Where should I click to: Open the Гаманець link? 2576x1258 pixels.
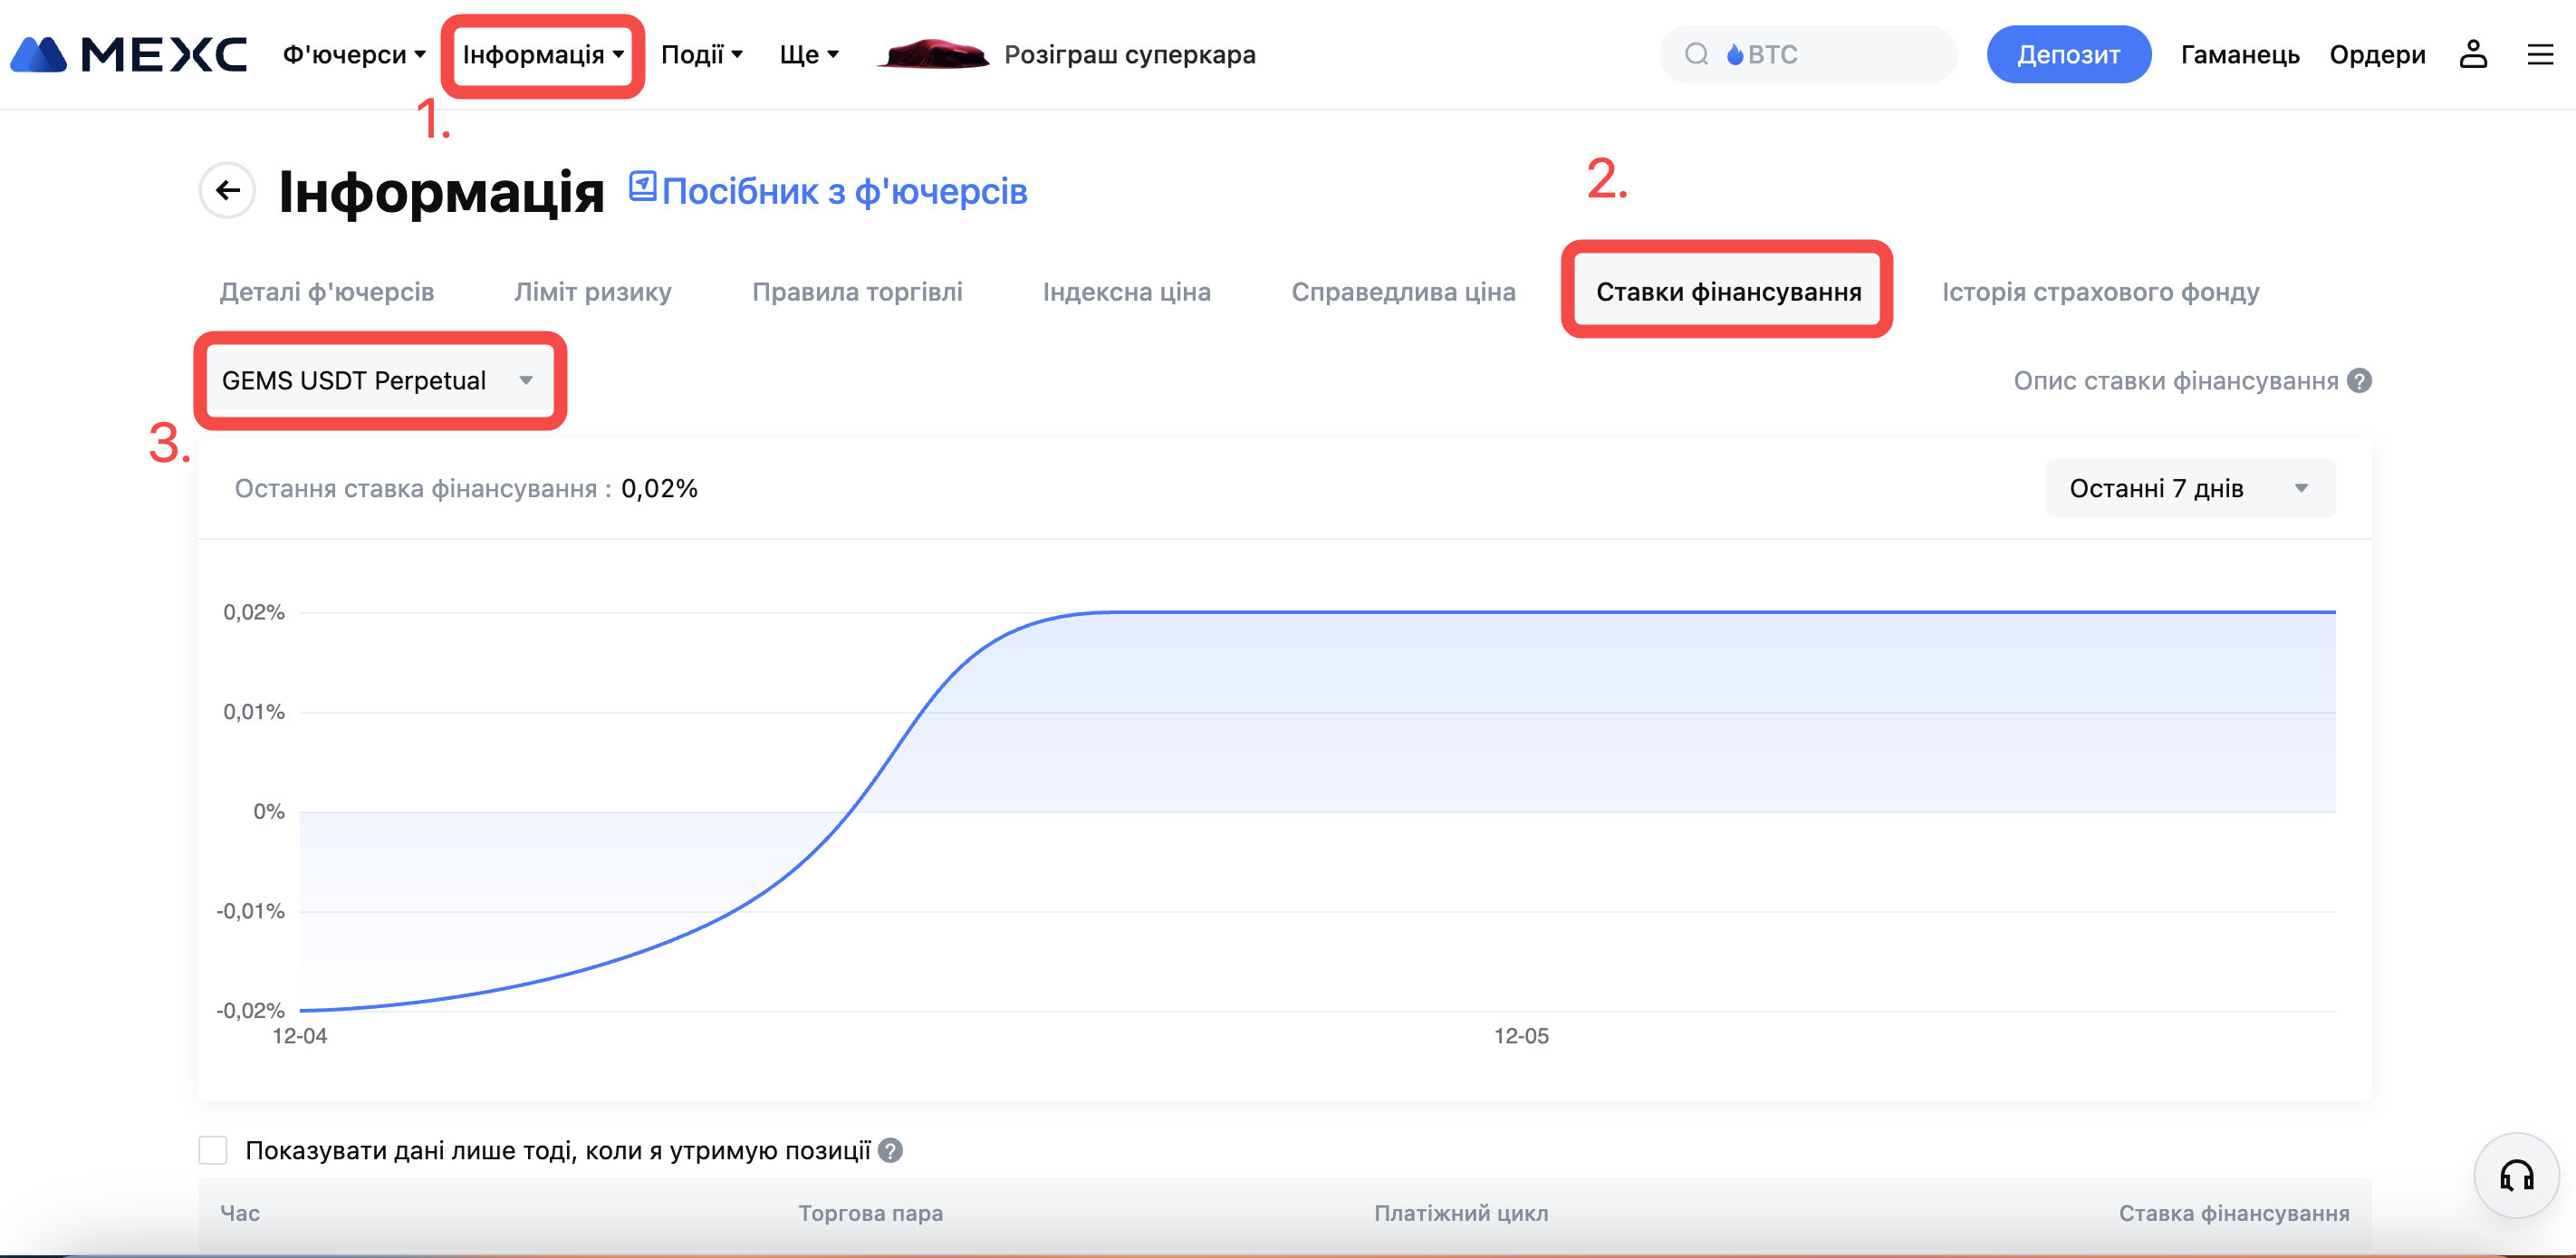click(x=2239, y=54)
